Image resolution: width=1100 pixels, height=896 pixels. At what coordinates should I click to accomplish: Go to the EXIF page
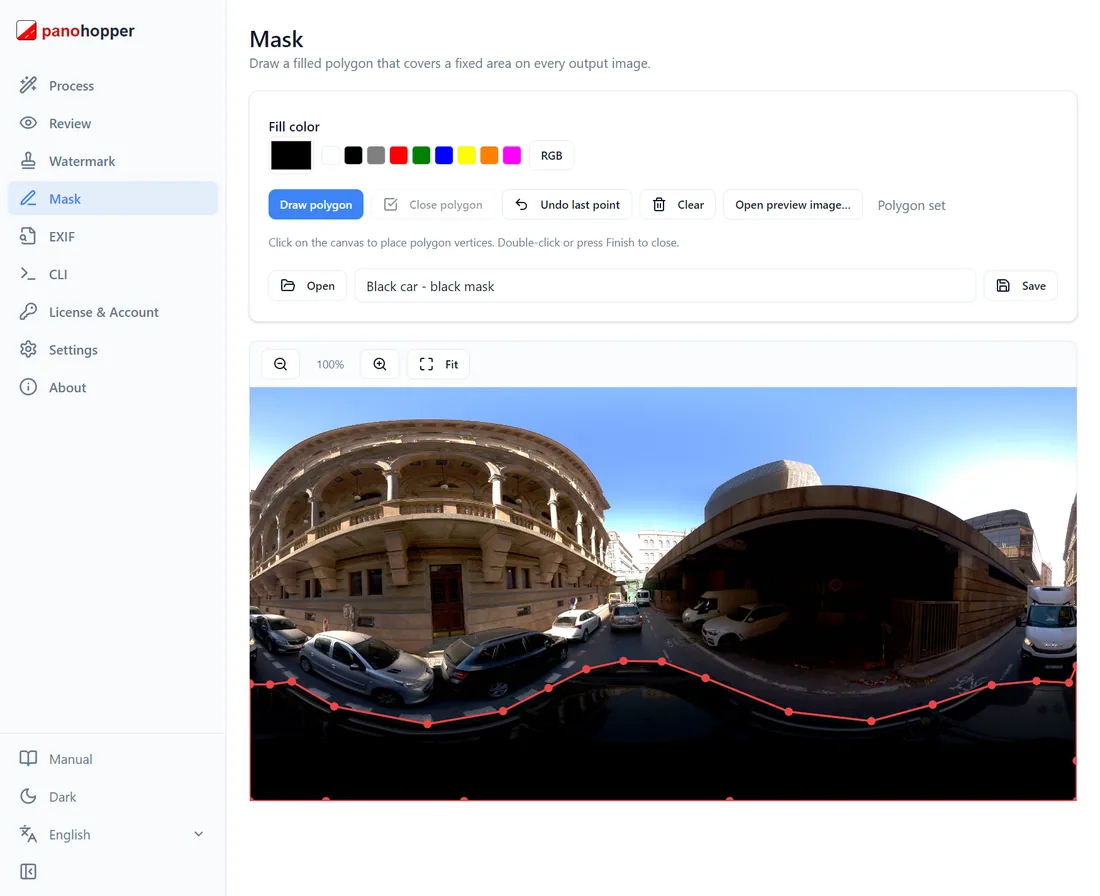(113, 236)
